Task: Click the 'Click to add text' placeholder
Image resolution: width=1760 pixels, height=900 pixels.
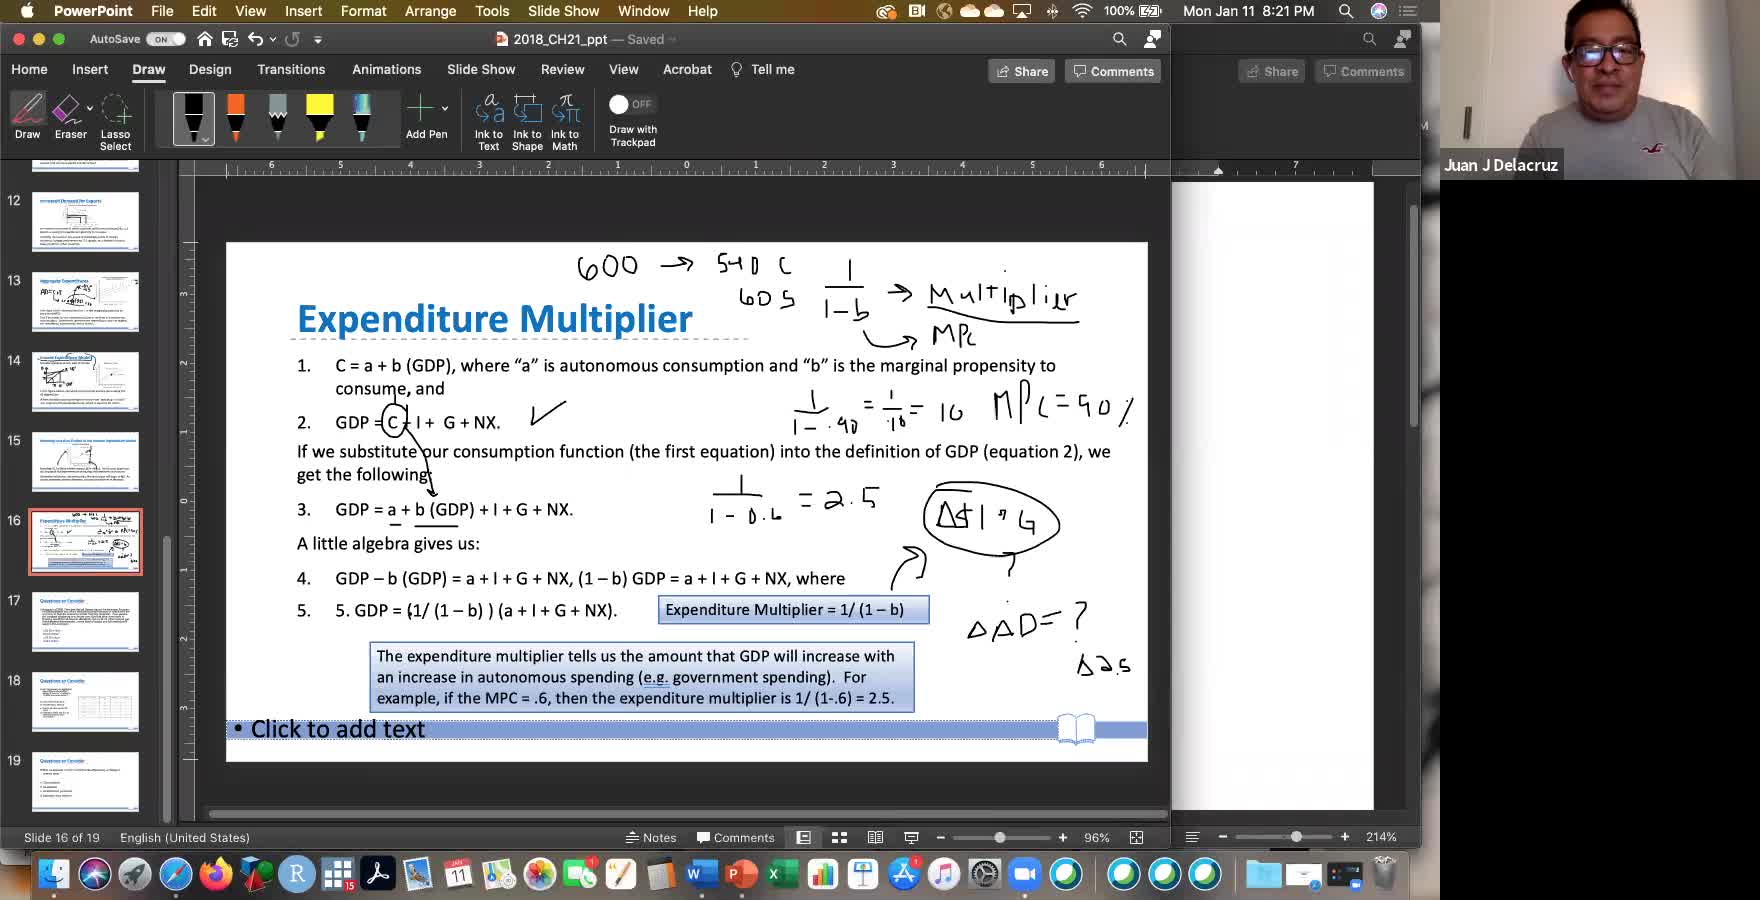Action: [x=686, y=729]
